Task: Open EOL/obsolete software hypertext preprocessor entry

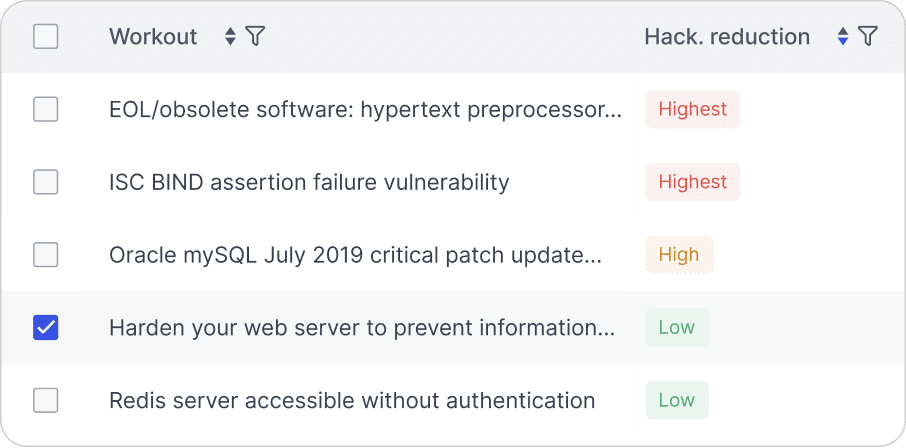Action: click(x=366, y=109)
